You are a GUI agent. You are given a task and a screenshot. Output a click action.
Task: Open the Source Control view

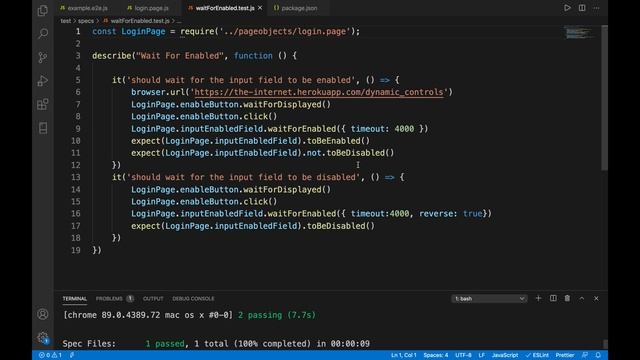[42, 57]
